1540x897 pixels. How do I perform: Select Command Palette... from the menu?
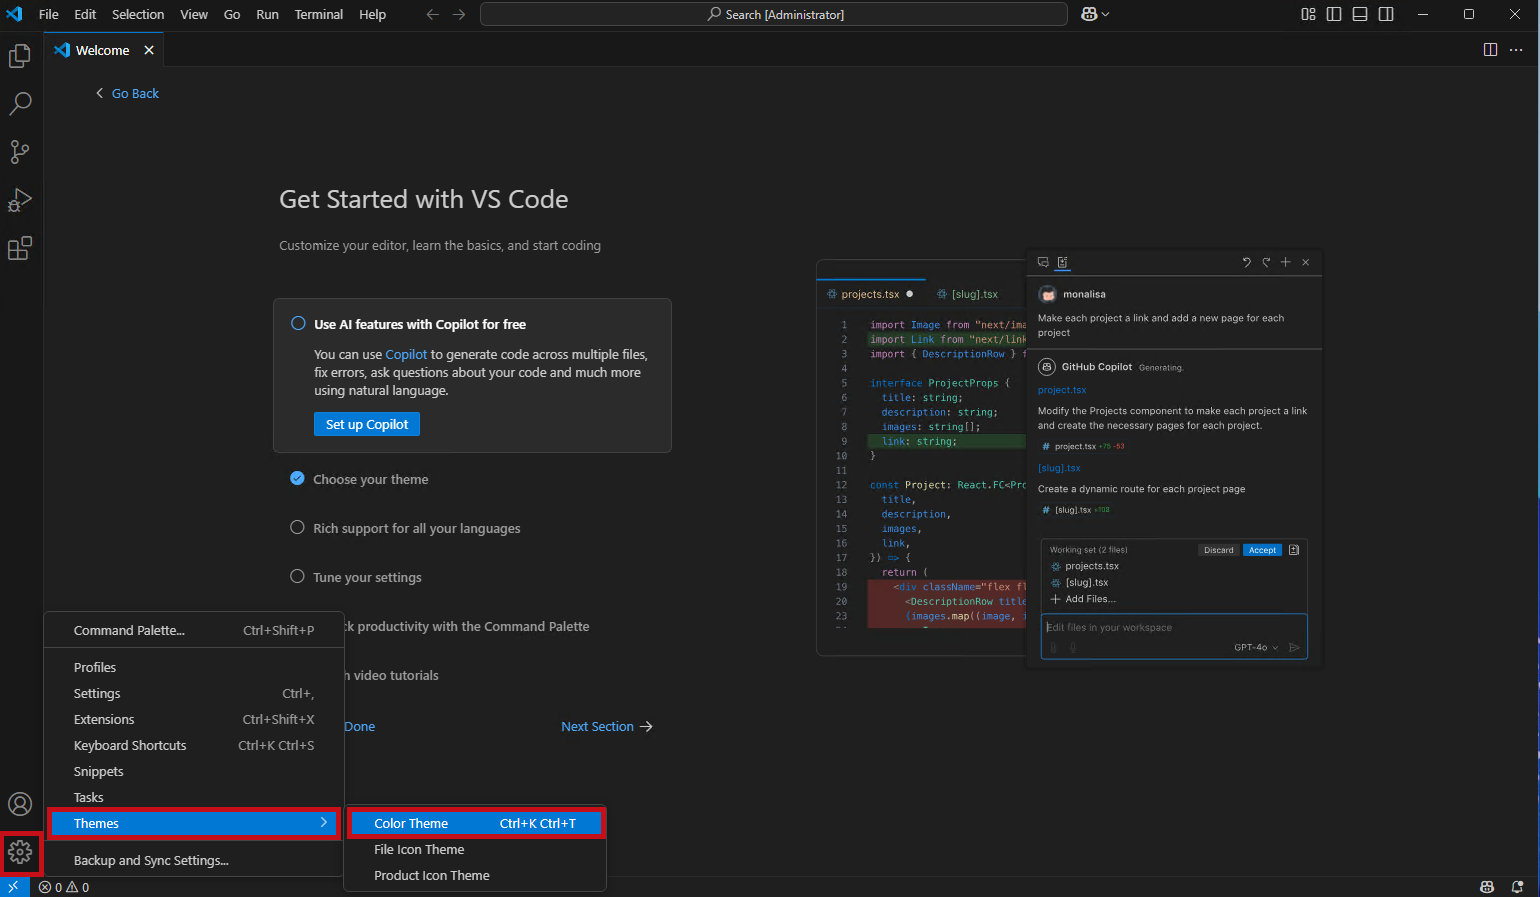click(x=194, y=630)
